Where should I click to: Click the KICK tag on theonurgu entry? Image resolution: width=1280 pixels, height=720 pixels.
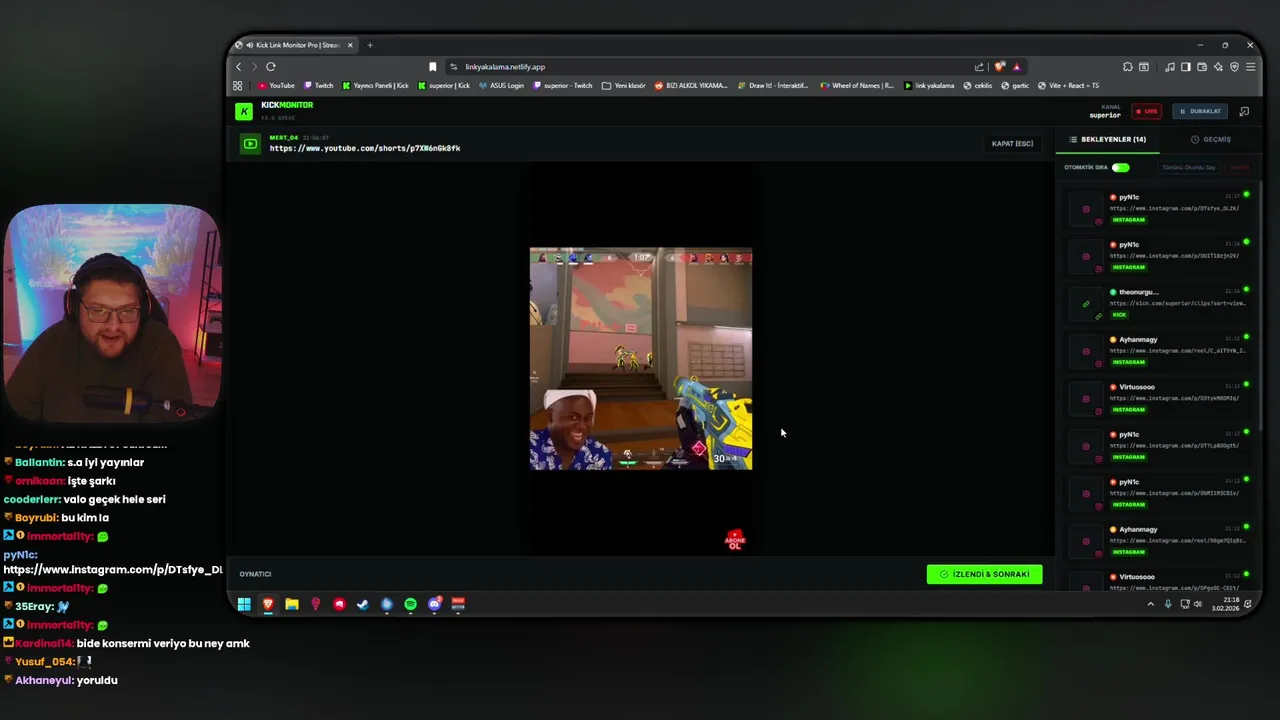[x=1119, y=315]
